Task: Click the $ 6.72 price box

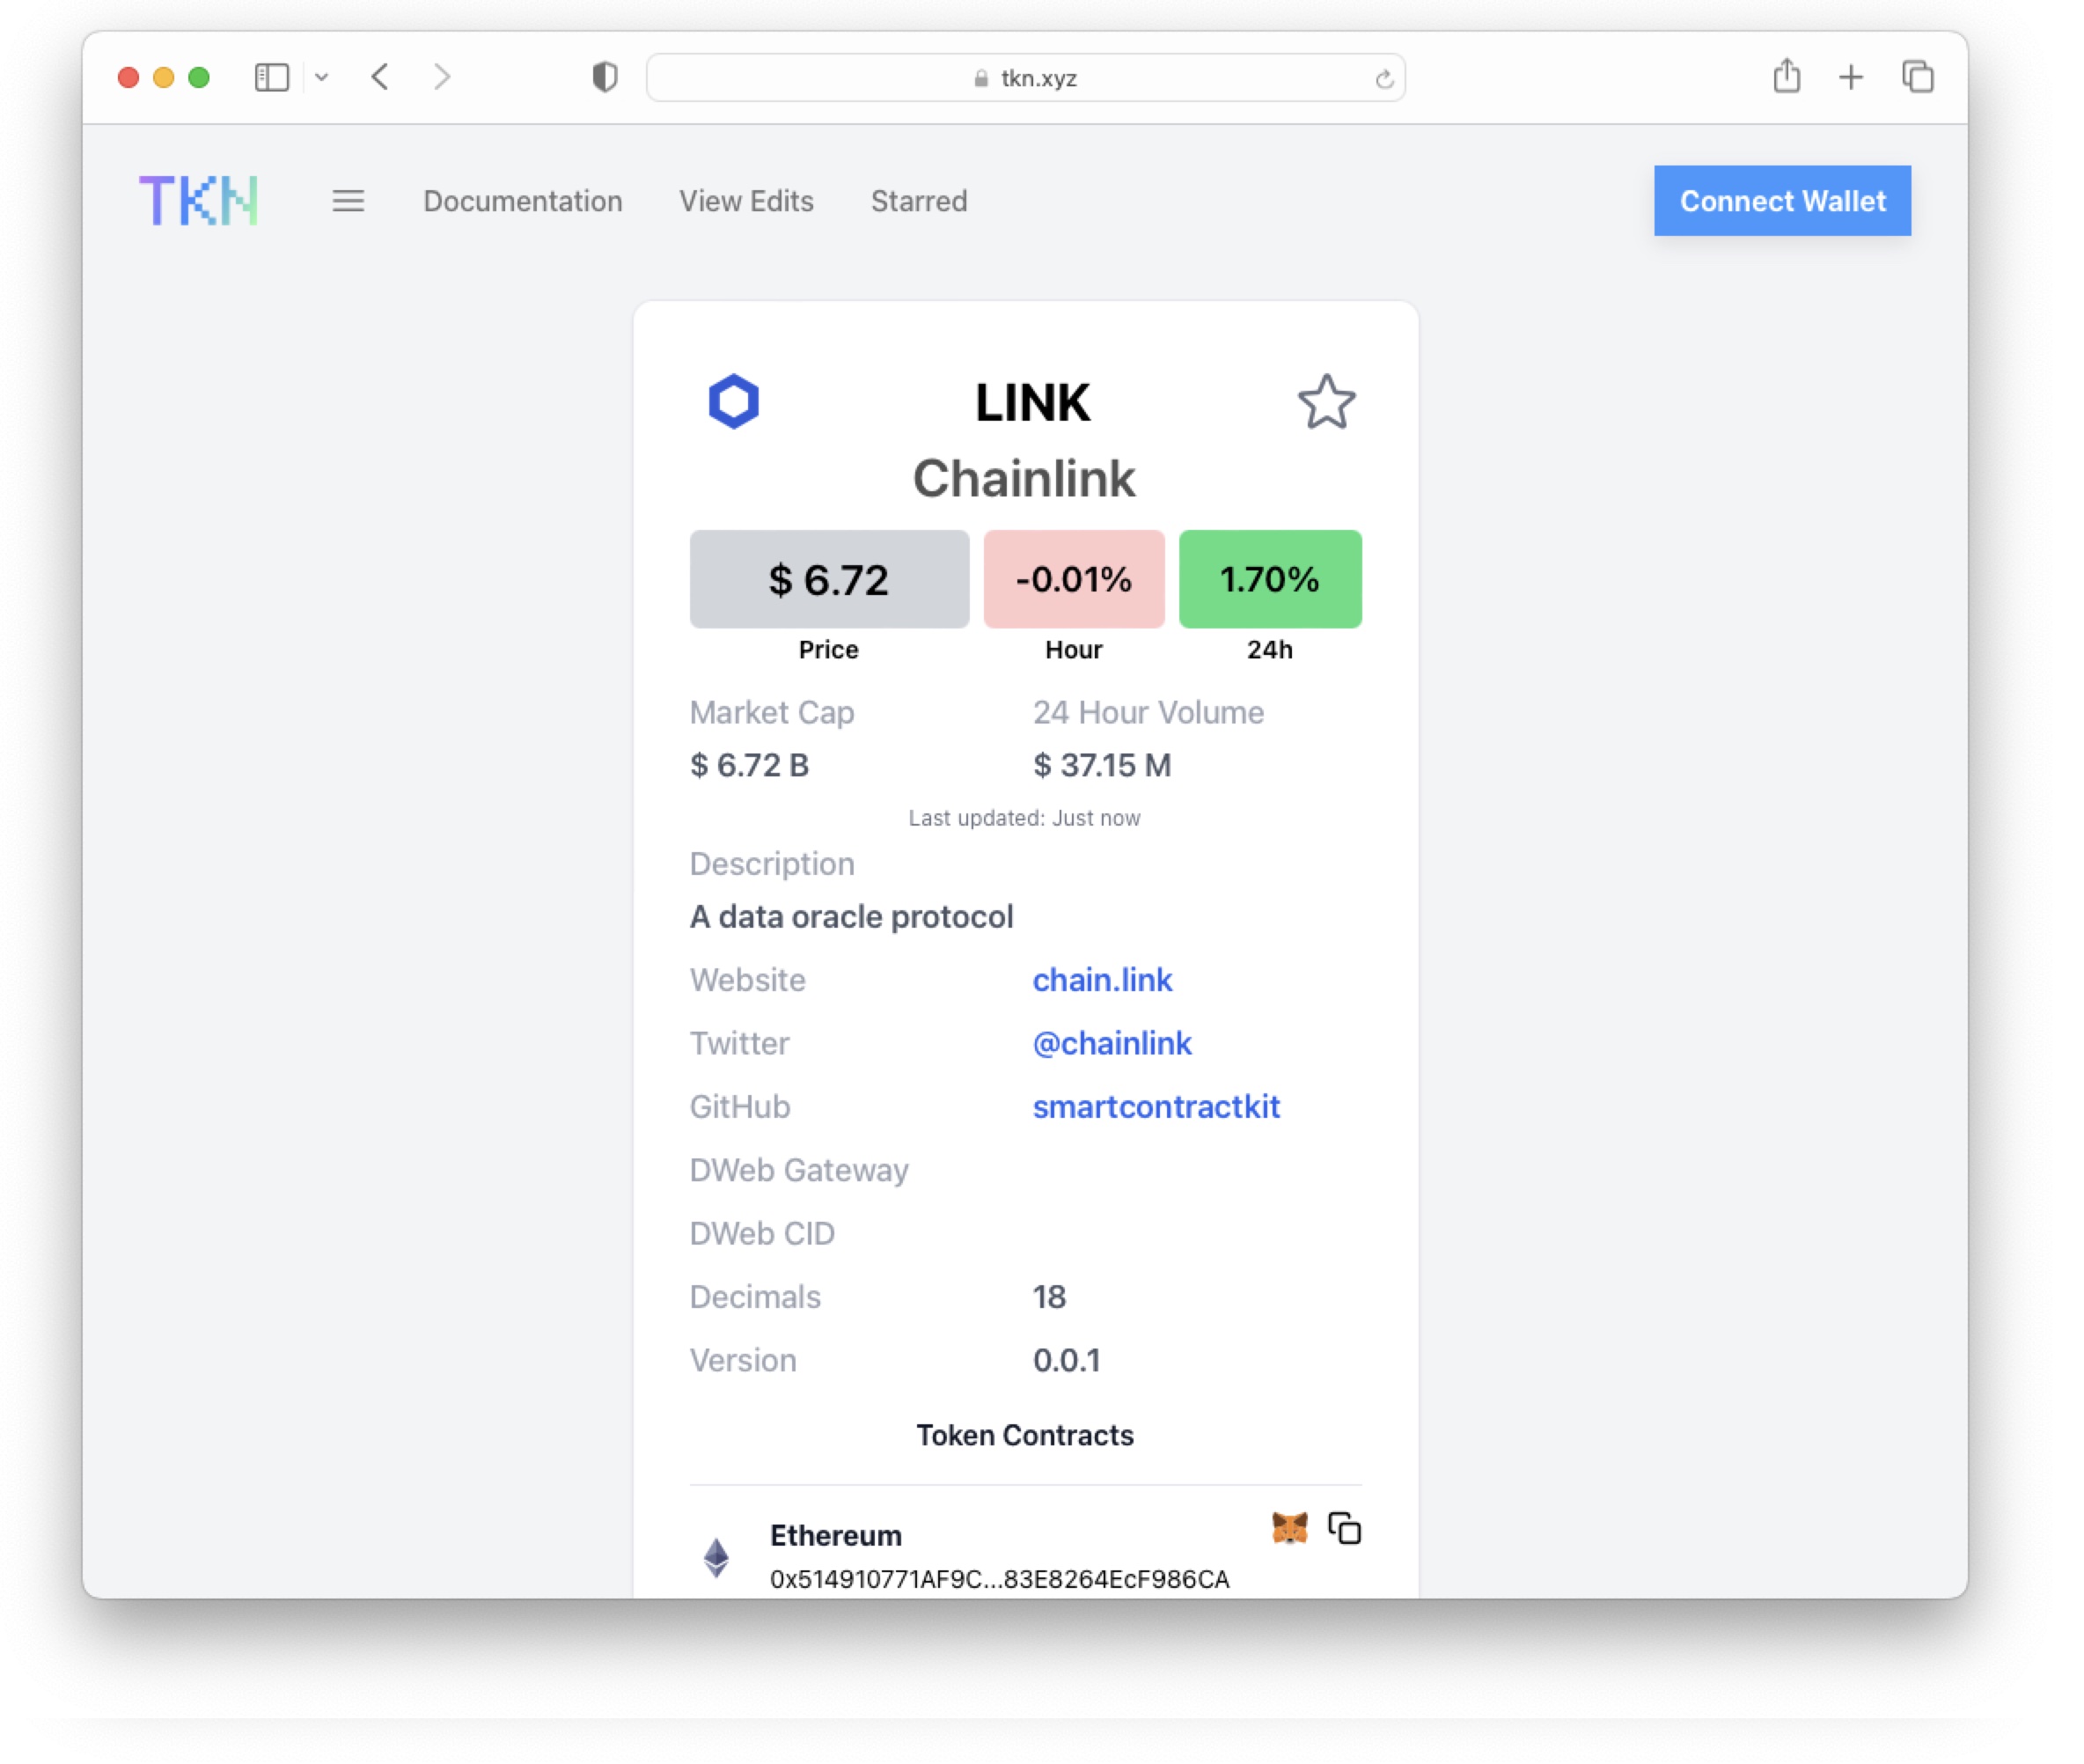Action: (x=829, y=579)
